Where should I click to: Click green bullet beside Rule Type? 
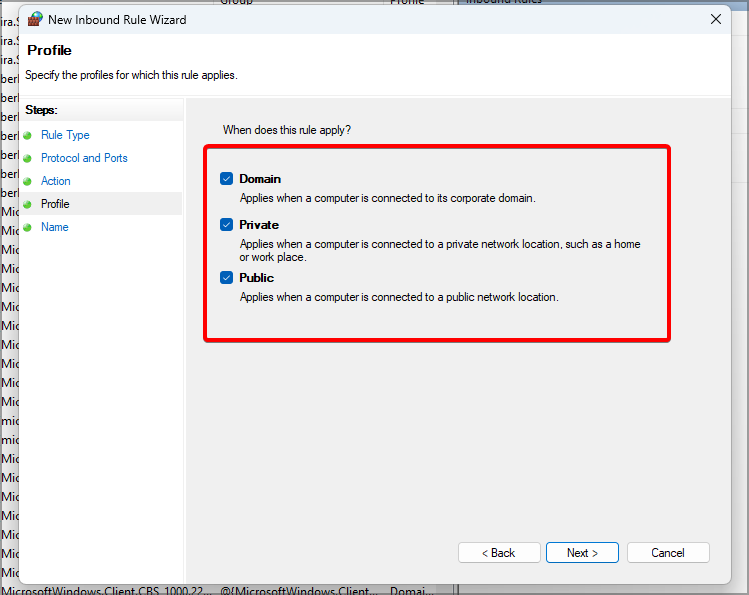point(28,136)
